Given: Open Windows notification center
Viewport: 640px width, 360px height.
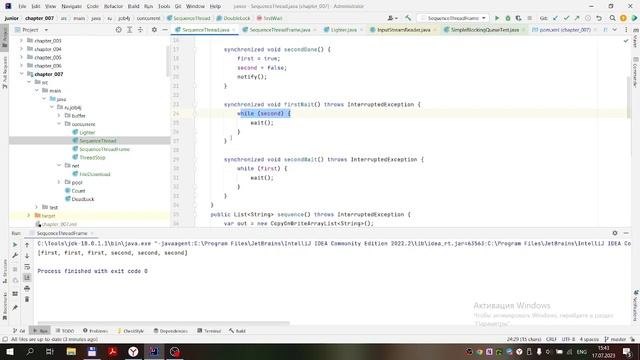Looking at the screenshot, I should tap(627, 351).
